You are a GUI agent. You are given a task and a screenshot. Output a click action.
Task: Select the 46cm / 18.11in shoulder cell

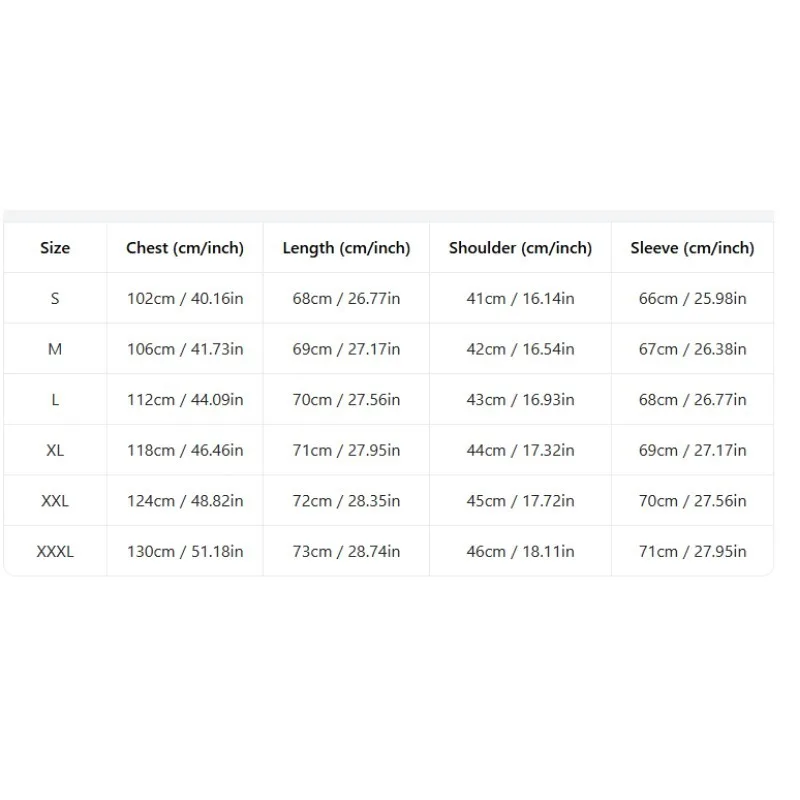(x=520, y=551)
